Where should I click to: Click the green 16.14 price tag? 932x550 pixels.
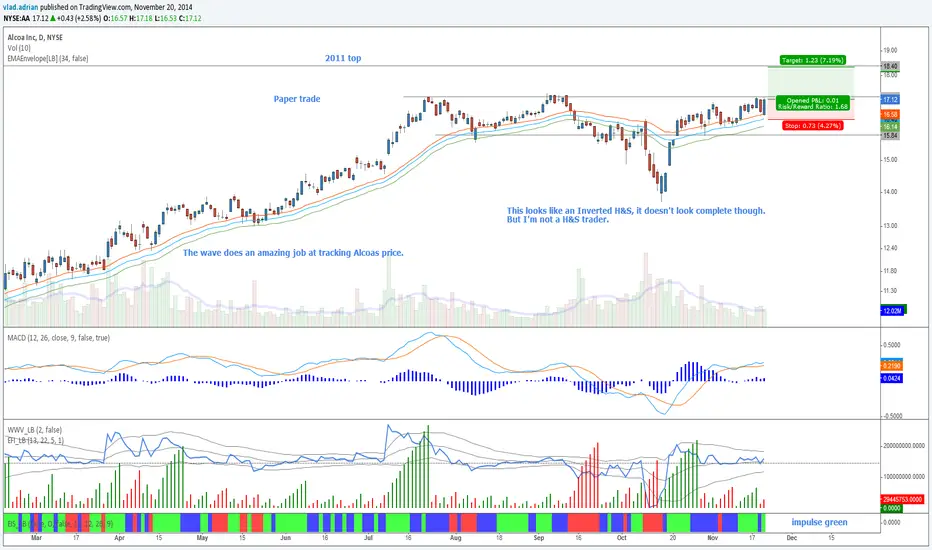point(890,127)
